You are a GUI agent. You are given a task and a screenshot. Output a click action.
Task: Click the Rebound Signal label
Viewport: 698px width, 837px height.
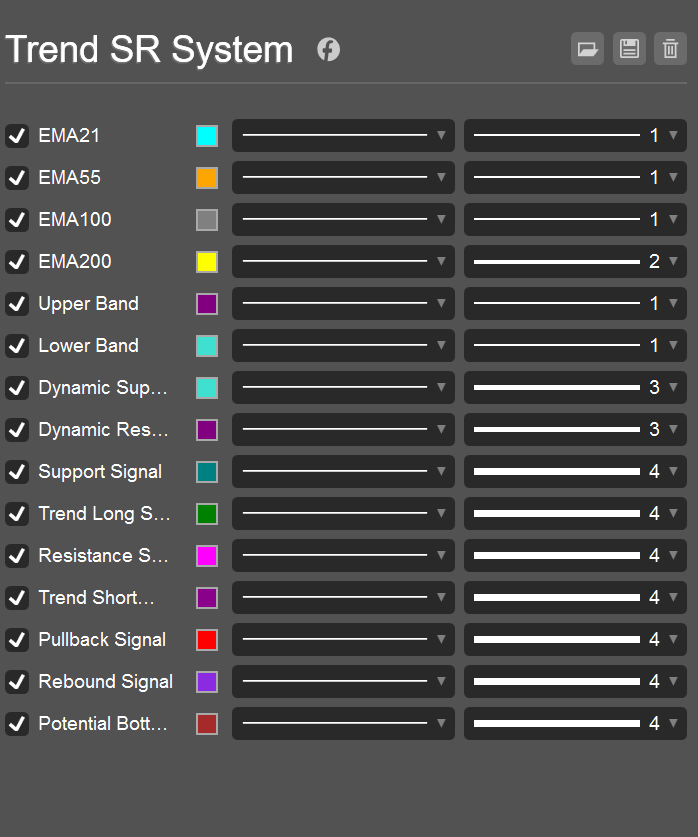pyautogui.click(x=105, y=682)
